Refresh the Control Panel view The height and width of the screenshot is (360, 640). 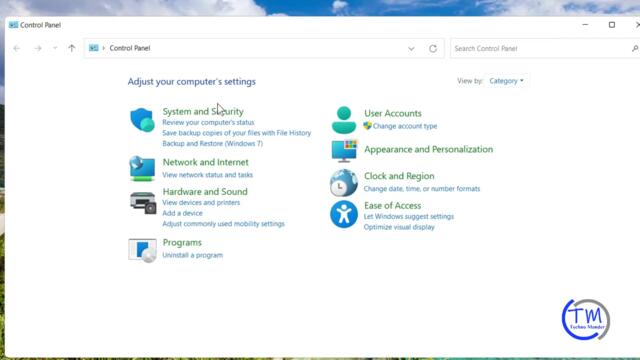pos(433,49)
